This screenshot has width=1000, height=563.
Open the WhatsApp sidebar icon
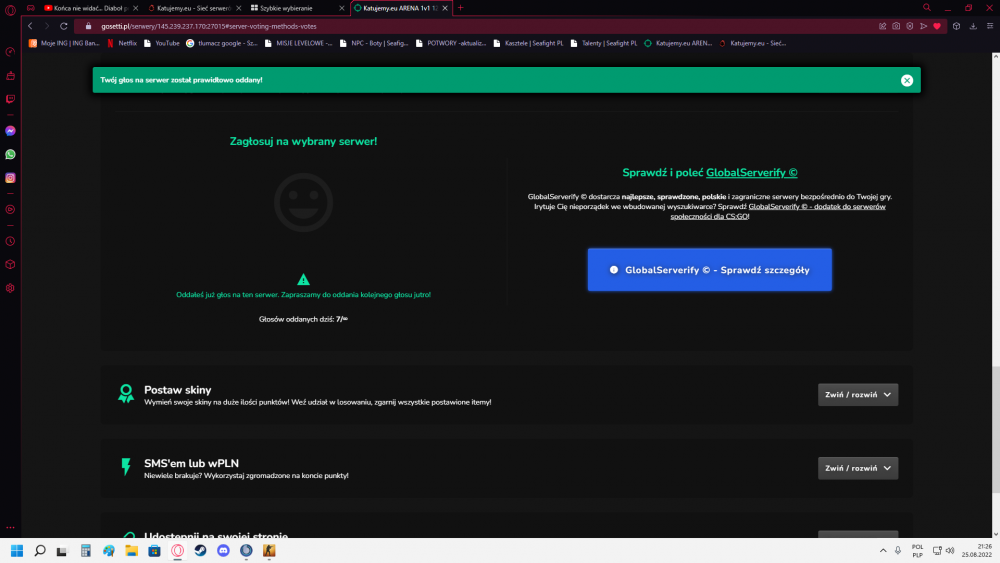pos(10,154)
